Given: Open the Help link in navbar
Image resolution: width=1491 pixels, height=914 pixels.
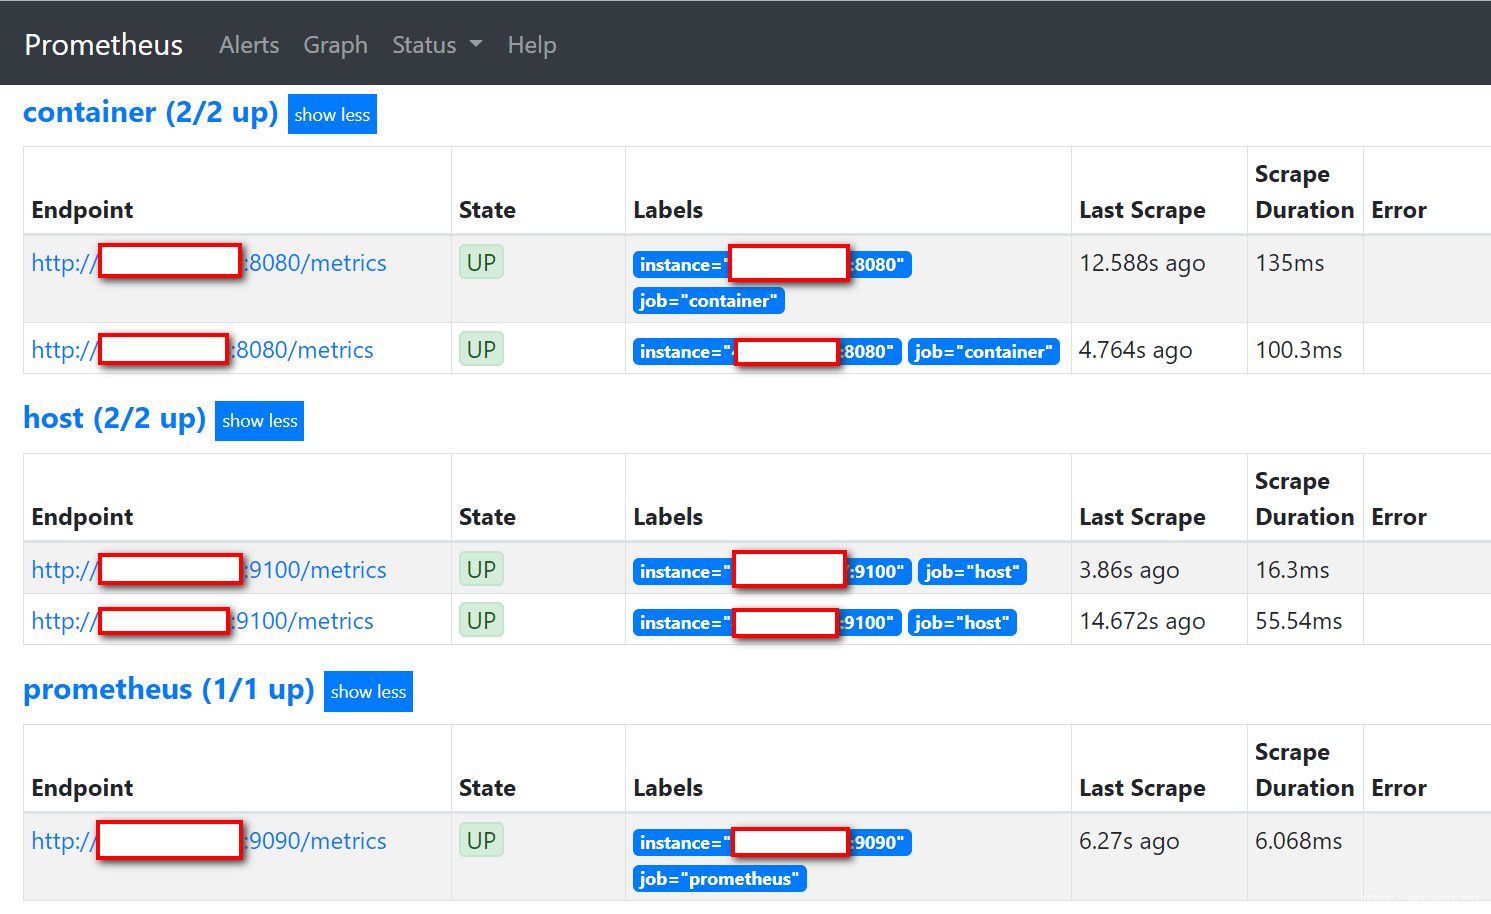Looking at the screenshot, I should 532,45.
